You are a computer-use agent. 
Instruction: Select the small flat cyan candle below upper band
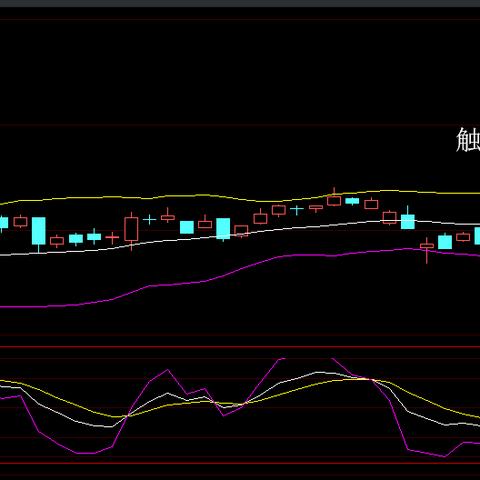click(x=352, y=201)
